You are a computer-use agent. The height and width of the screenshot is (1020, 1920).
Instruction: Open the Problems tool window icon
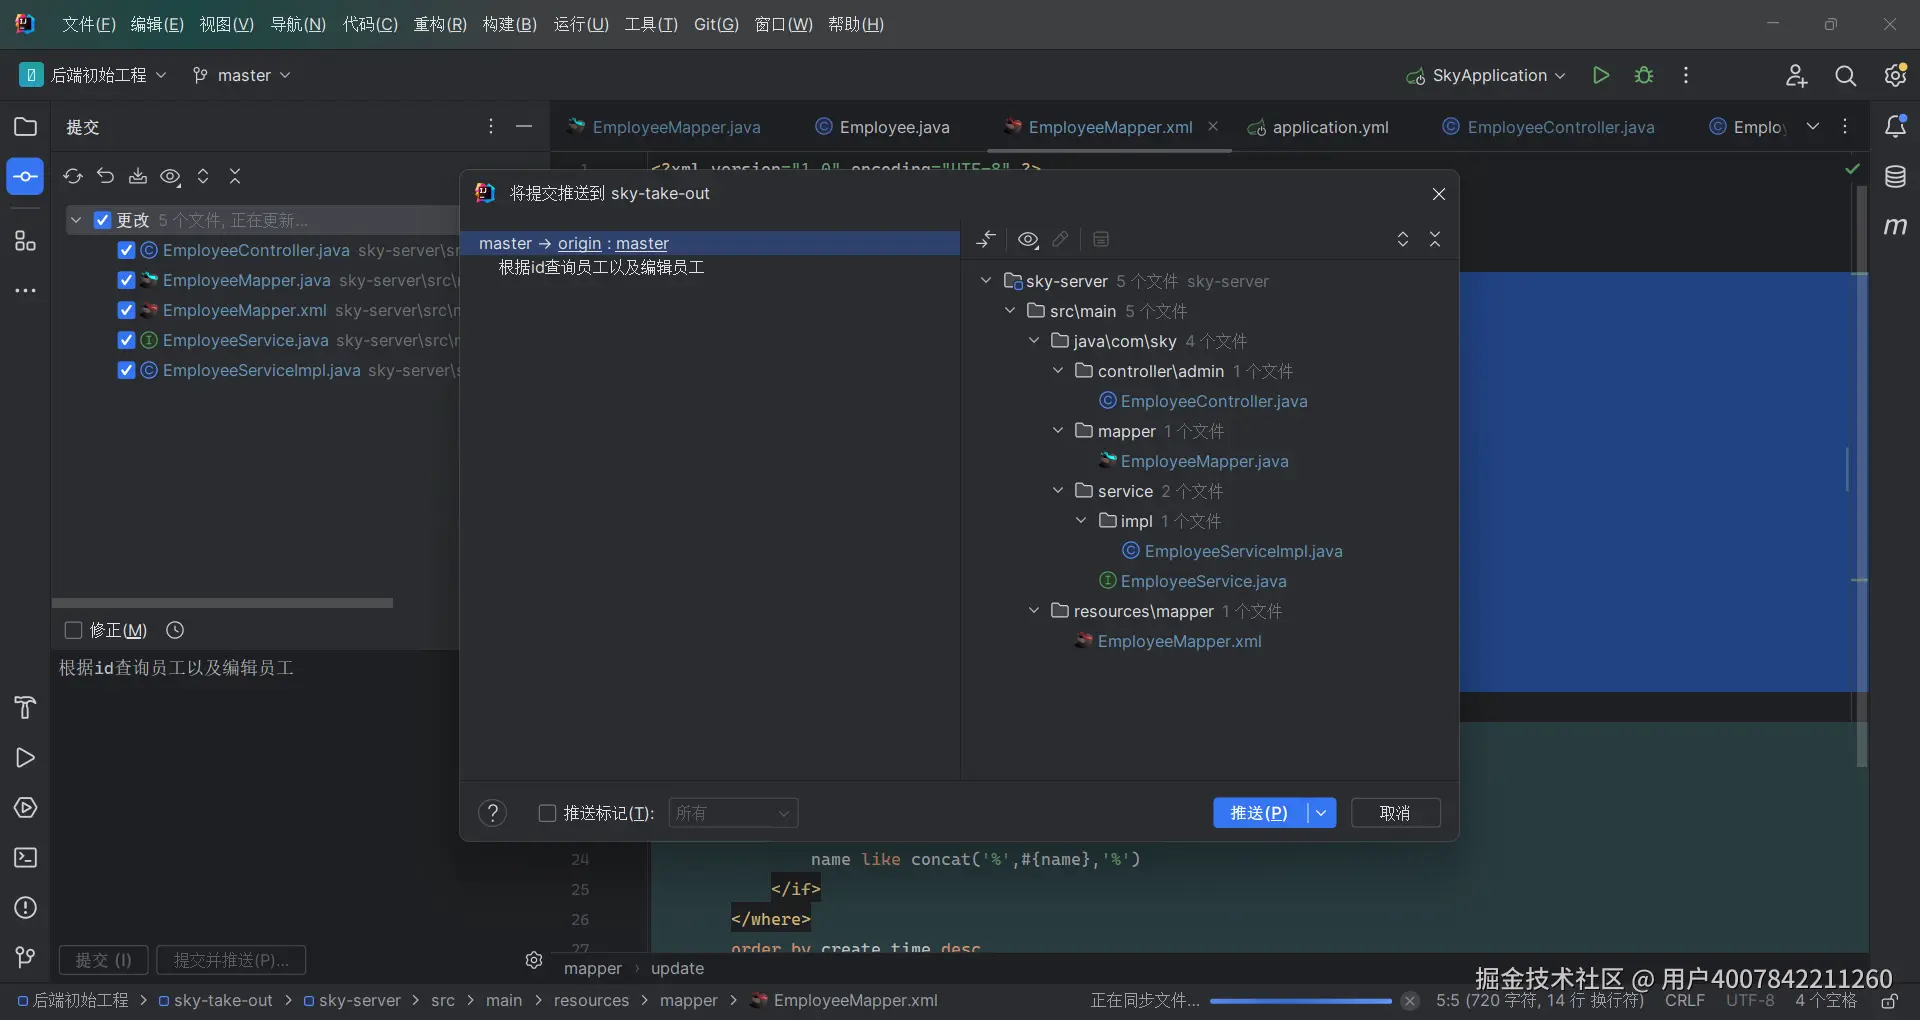click(x=25, y=908)
